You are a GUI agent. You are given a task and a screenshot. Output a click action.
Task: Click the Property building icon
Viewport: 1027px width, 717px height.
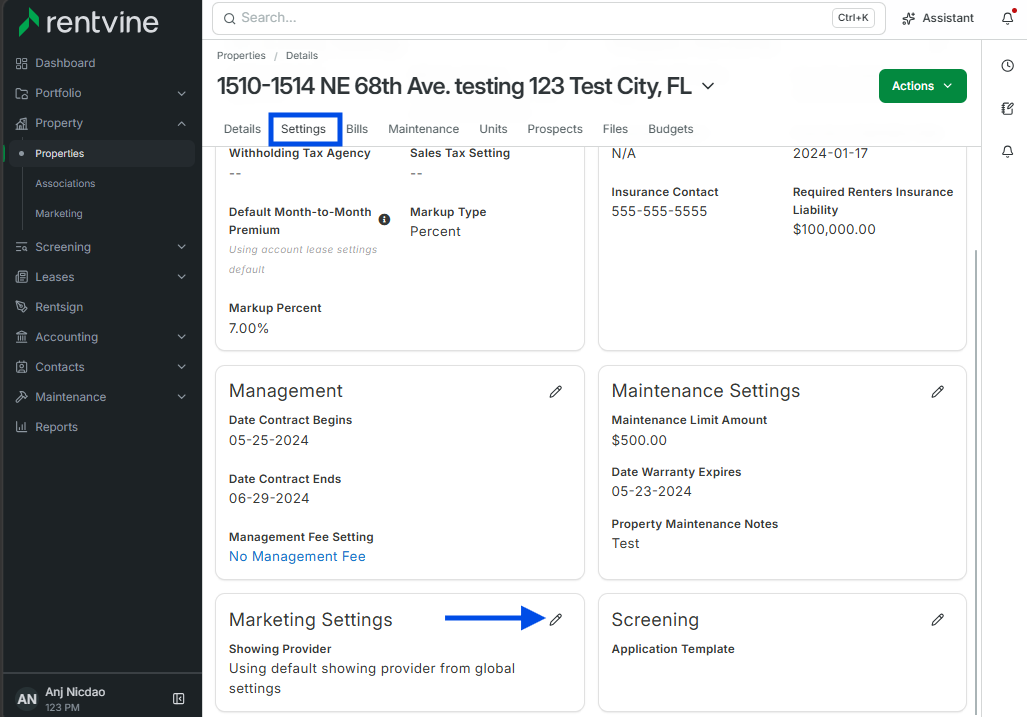pos(22,123)
